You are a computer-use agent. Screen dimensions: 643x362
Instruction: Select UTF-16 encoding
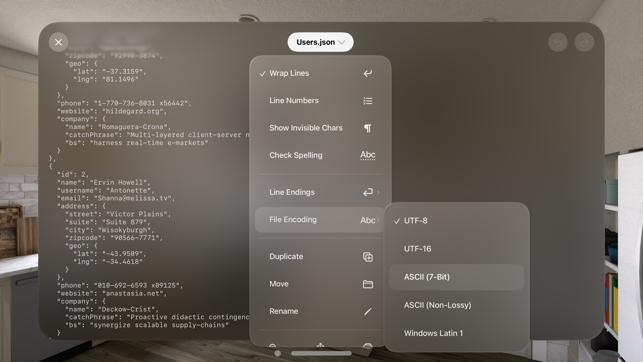pos(456,249)
